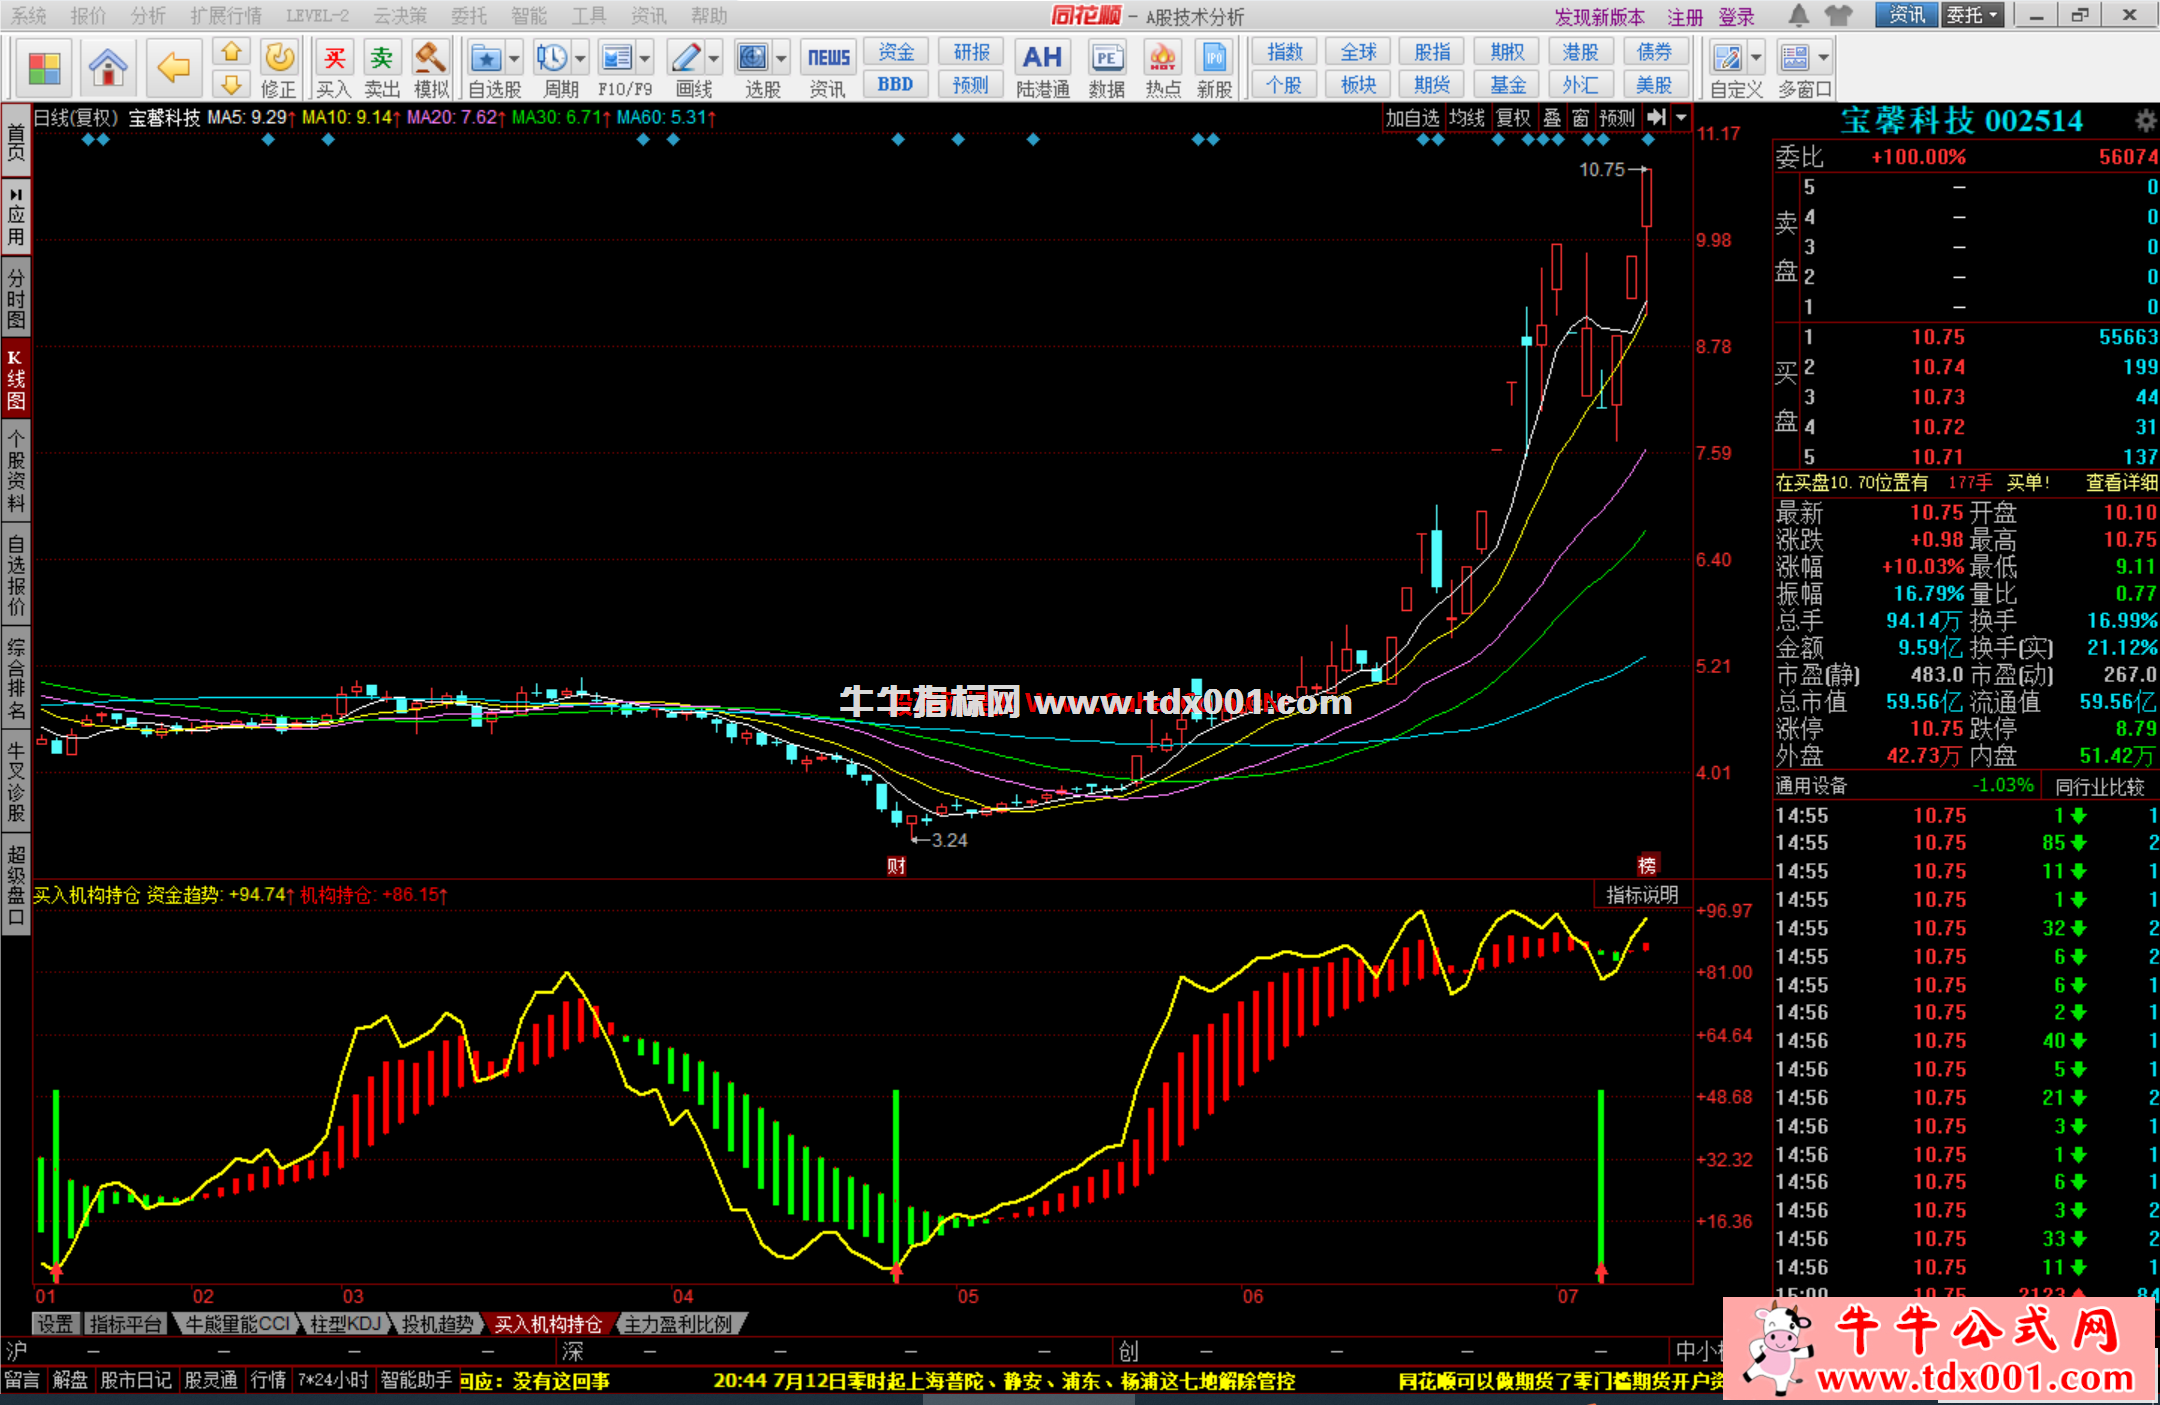Click the 多窗口 multi-window icon
This screenshot has width=2160, height=1405.
click(x=1796, y=58)
